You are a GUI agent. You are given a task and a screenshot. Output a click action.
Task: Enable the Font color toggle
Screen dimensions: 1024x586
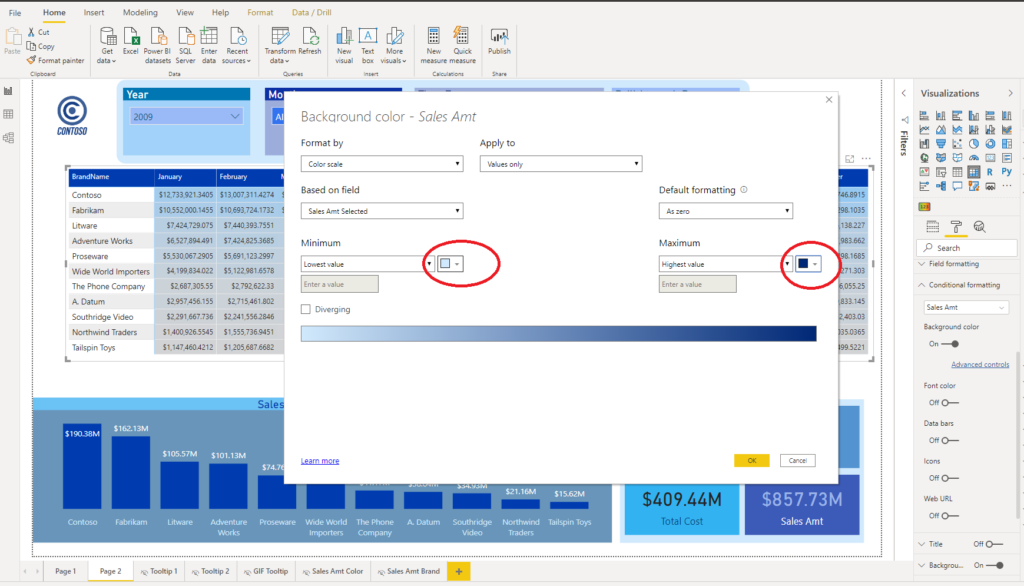(950, 402)
